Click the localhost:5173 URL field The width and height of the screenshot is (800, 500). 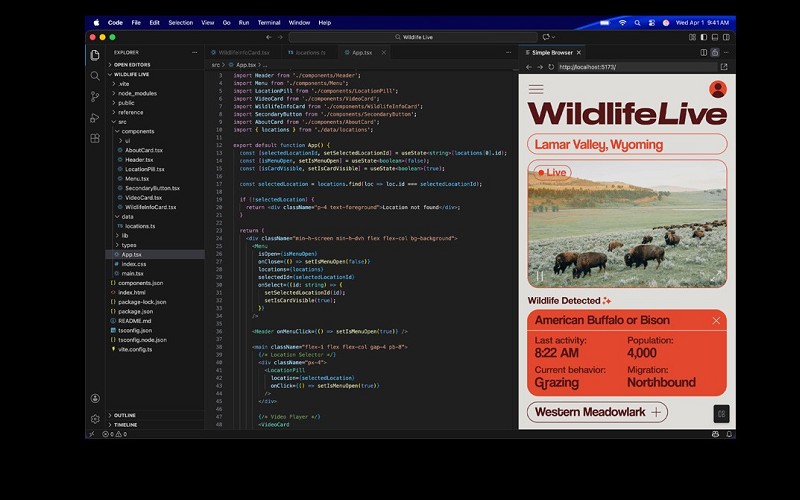click(x=637, y=67)
